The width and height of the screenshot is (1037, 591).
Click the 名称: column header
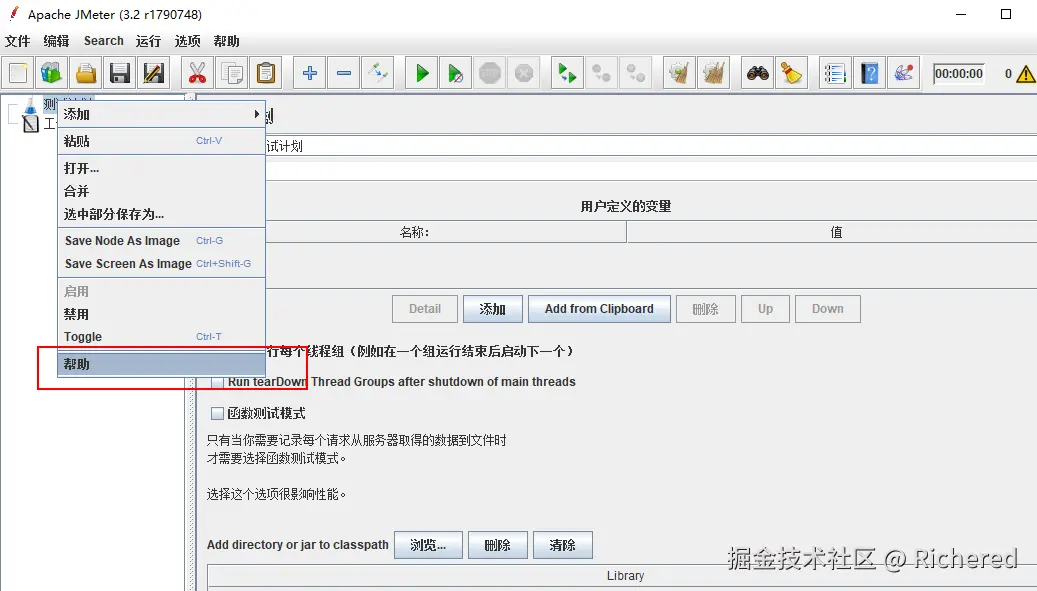pyautogui.click(x=446, y=232)
